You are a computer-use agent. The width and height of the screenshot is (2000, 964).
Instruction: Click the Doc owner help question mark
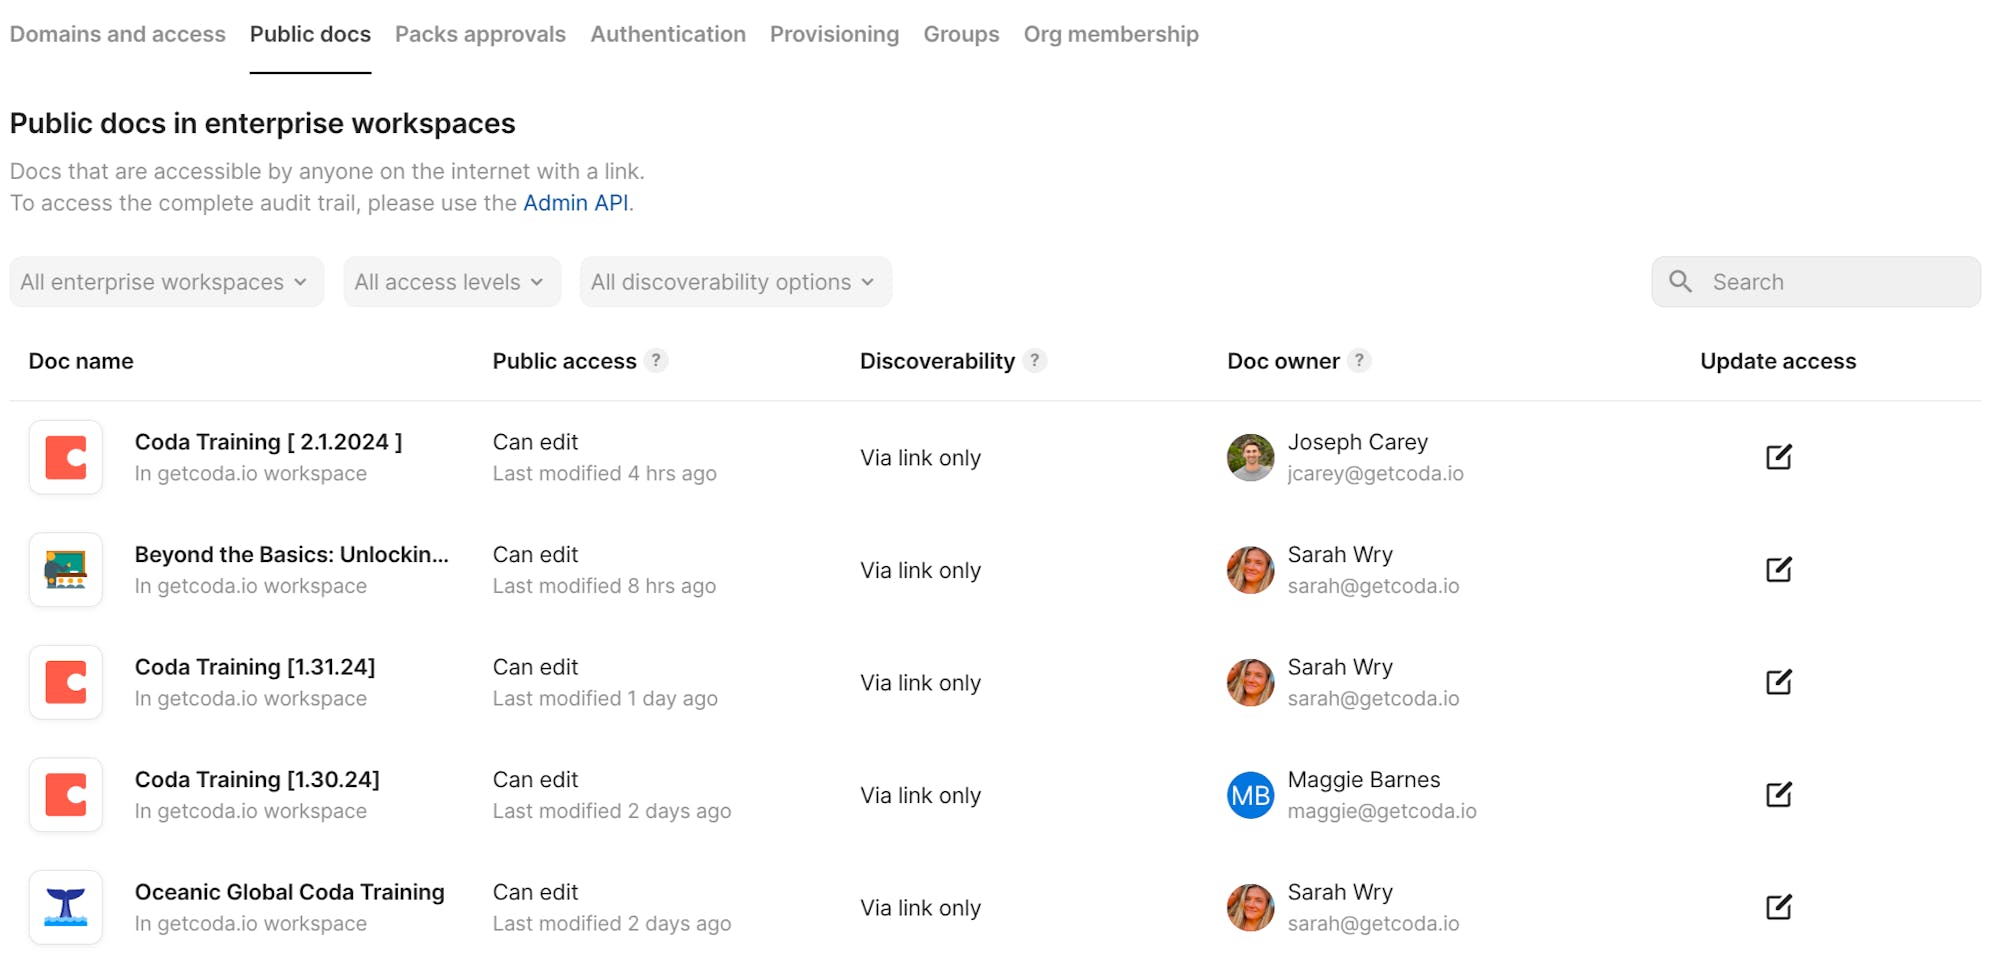[x=1359, y=360]
